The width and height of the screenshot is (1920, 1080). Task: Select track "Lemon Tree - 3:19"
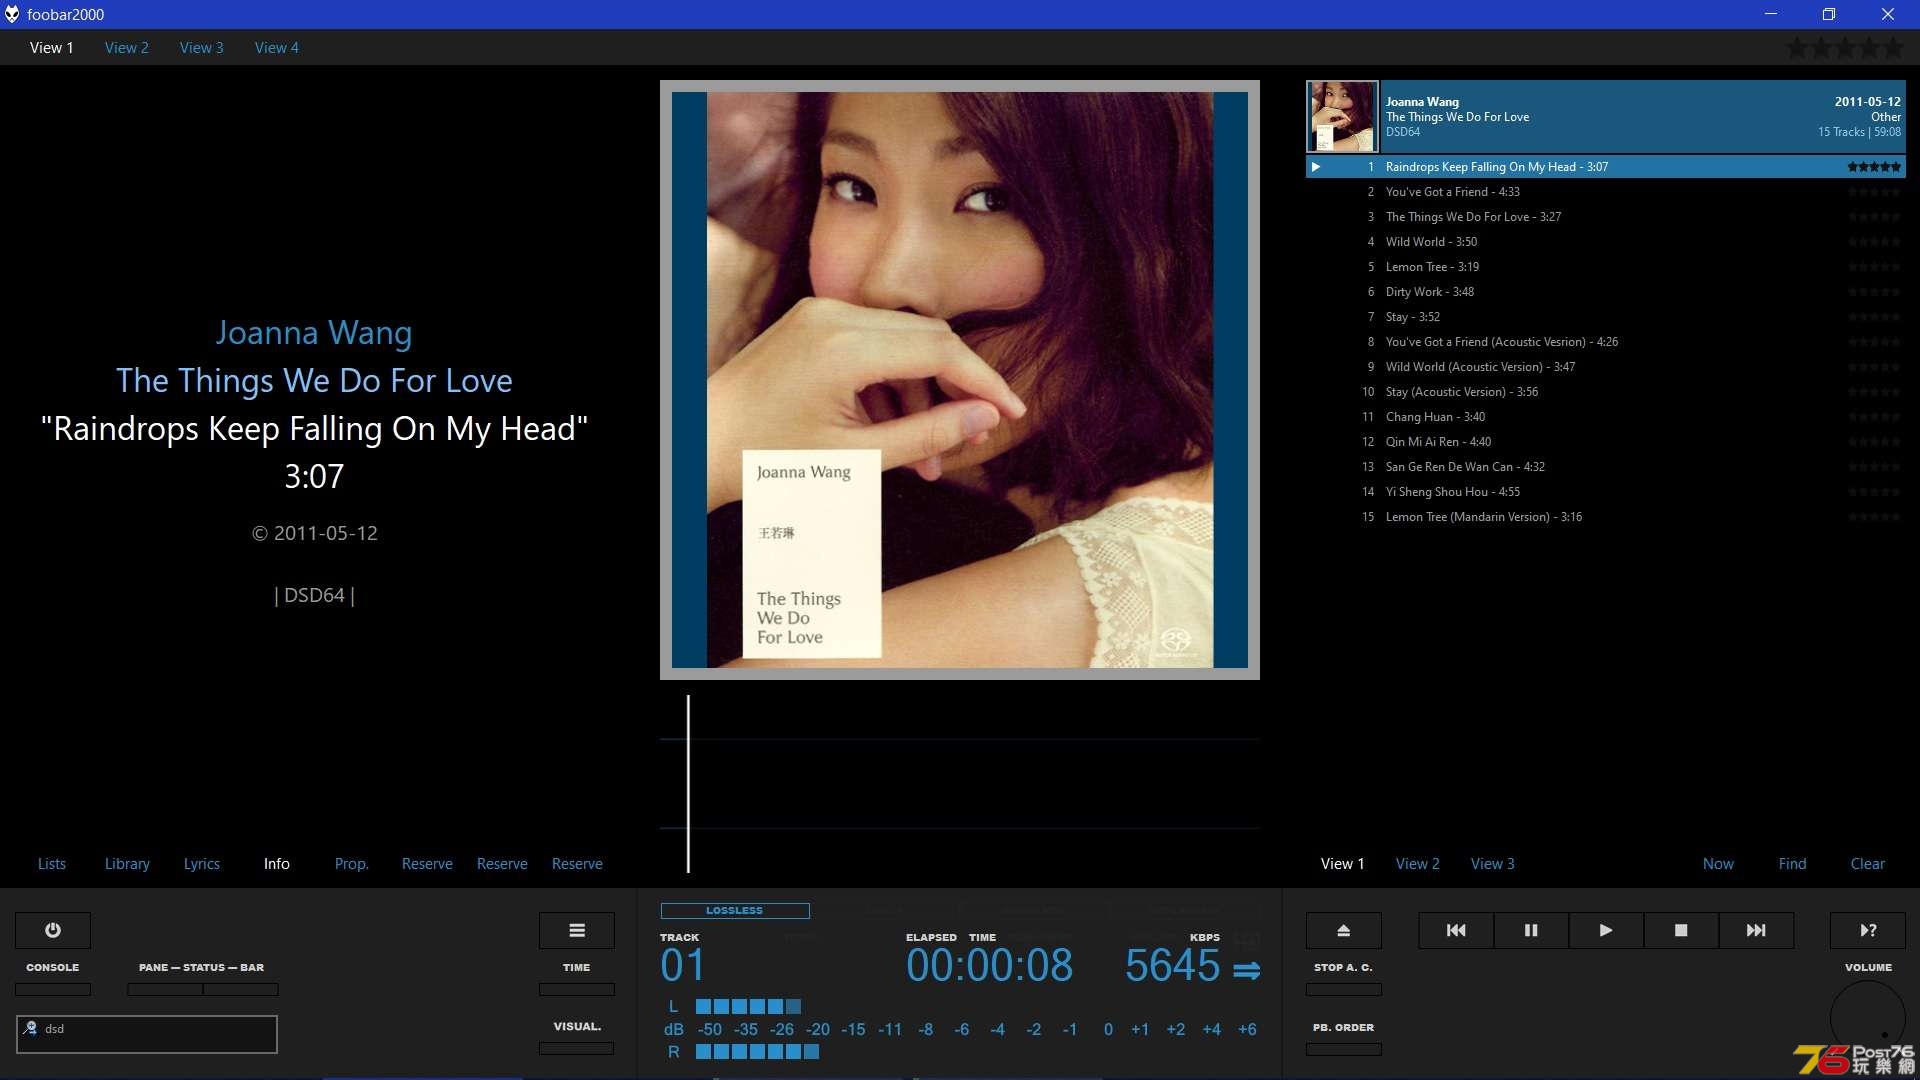[x=1605, y=267]
